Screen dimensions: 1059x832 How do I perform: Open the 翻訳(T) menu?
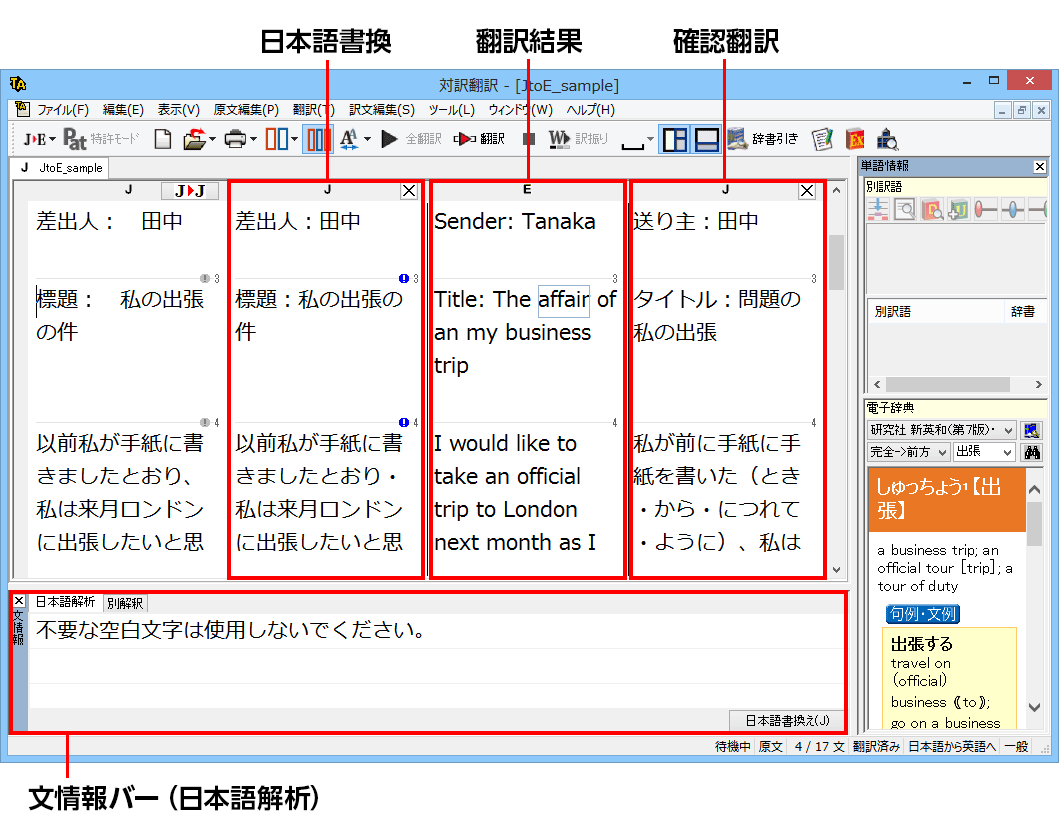[313, 110]
